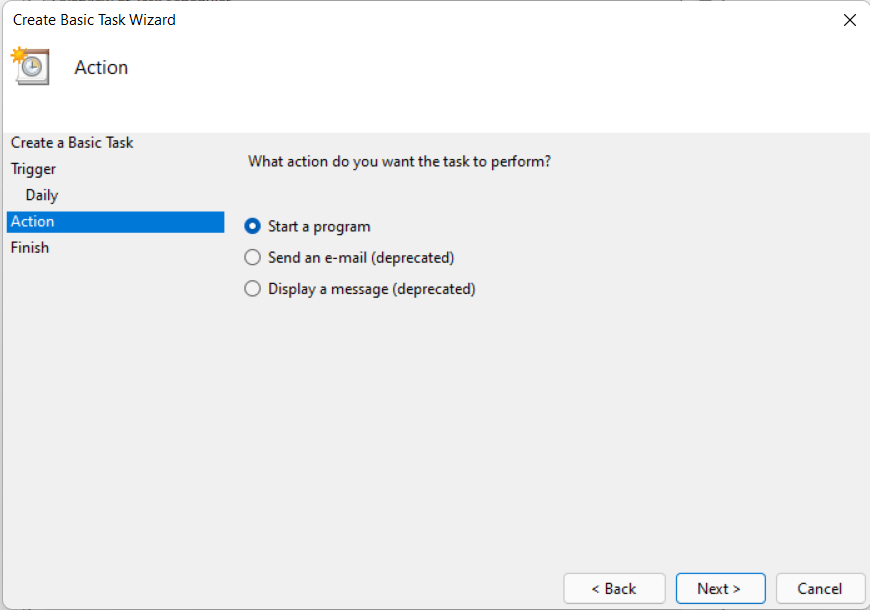Go to the Trigger step

pyautogui.click(x=33, y=168)
